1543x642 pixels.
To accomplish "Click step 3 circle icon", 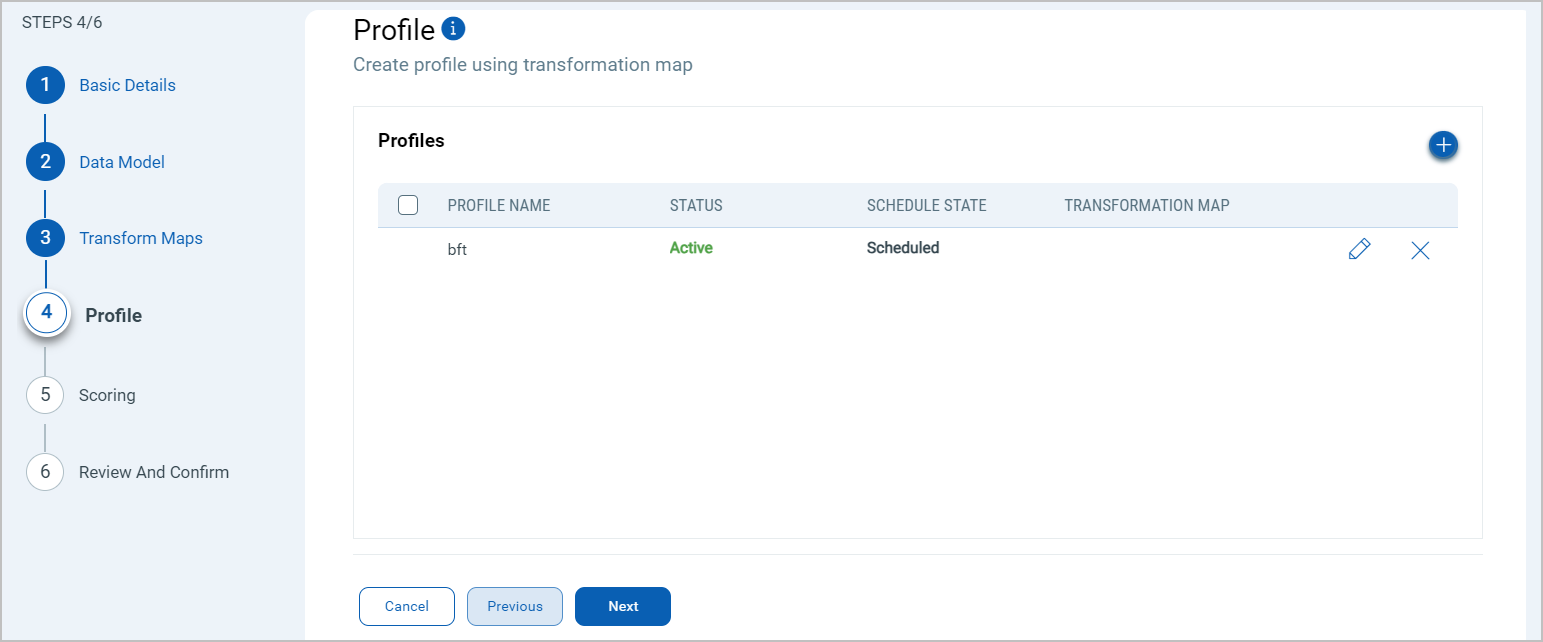I will tap(45, 238).
